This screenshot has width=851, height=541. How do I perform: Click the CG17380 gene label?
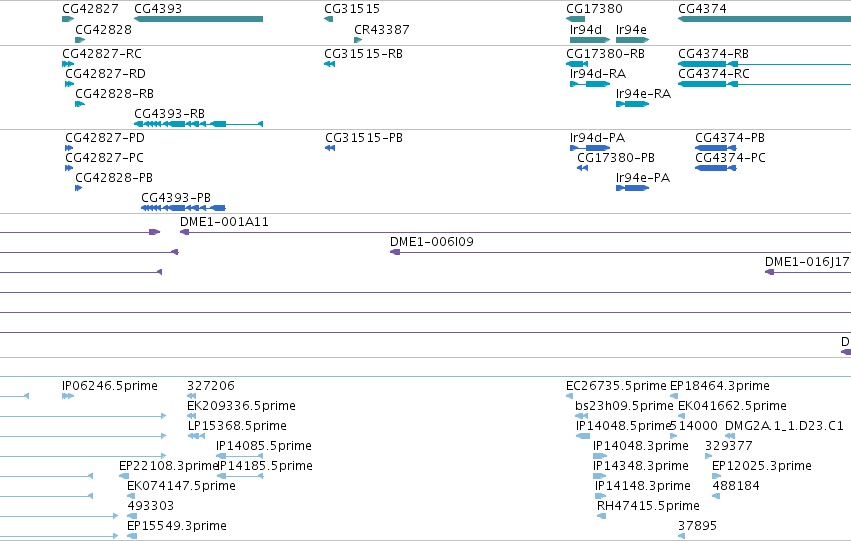[x=594, y=9]
